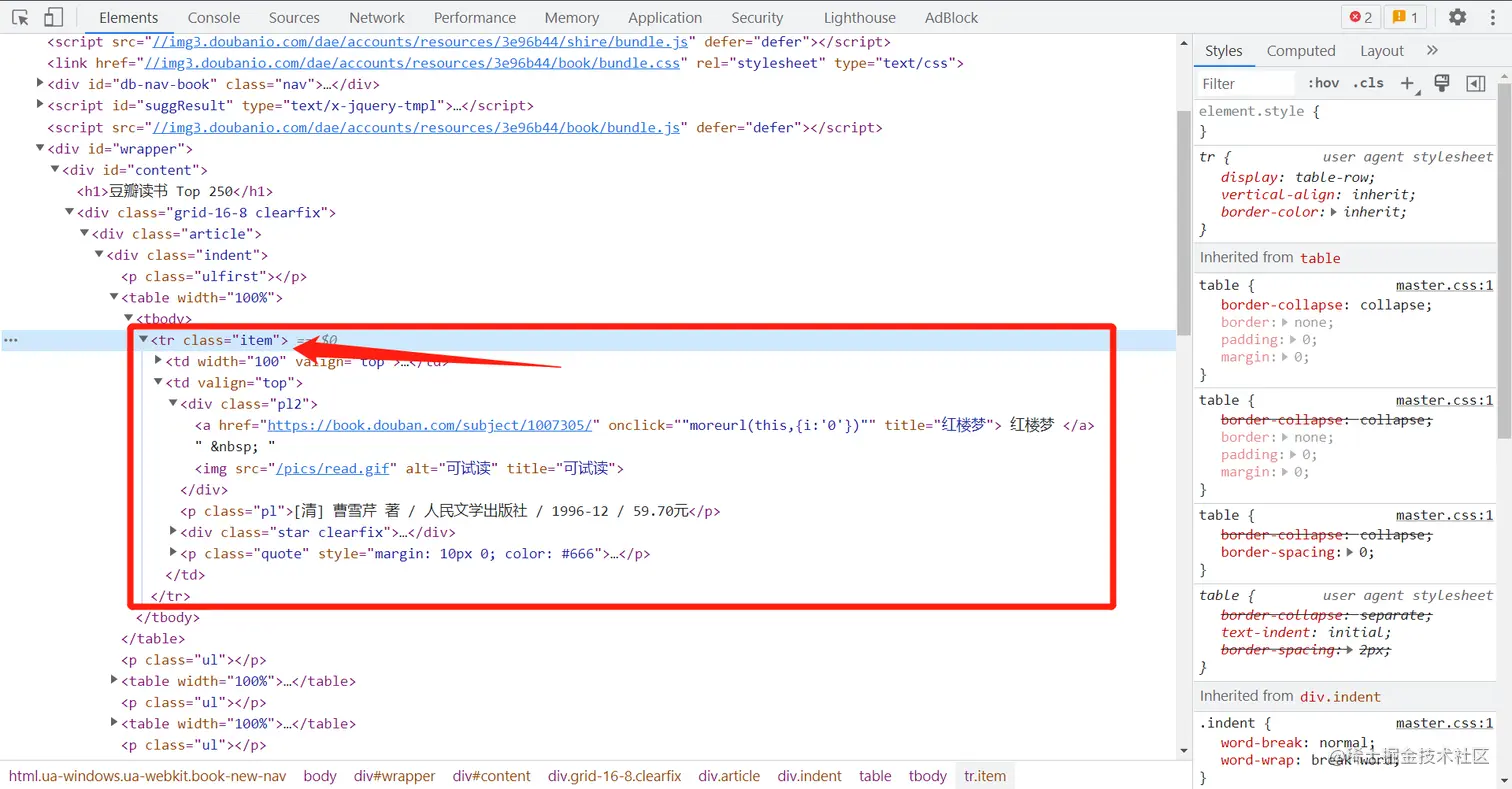Open DevTools settings gear
The height and width of the screenshot is (789, 1512).
pos(1458,17)
